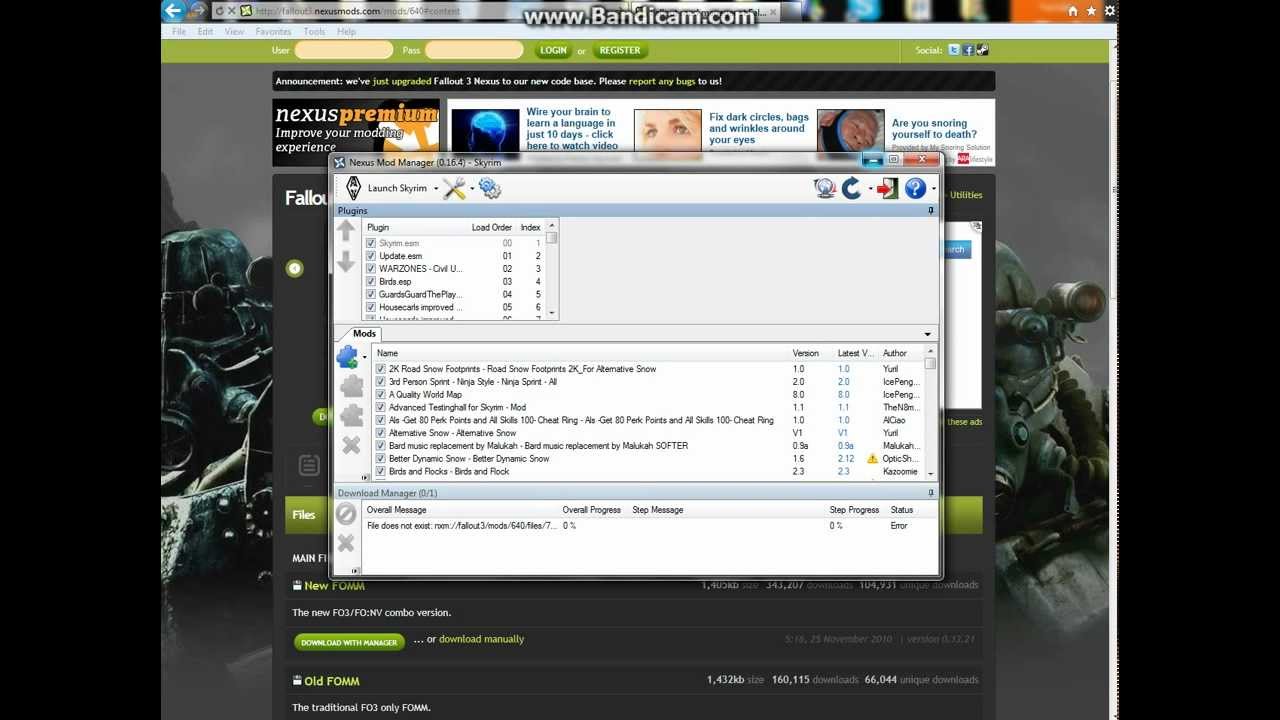The height and width of the screenshot is (720, 1280).
Task: Toggle A Quality World Map mod checkbox
Action: [x=381, y=395]
